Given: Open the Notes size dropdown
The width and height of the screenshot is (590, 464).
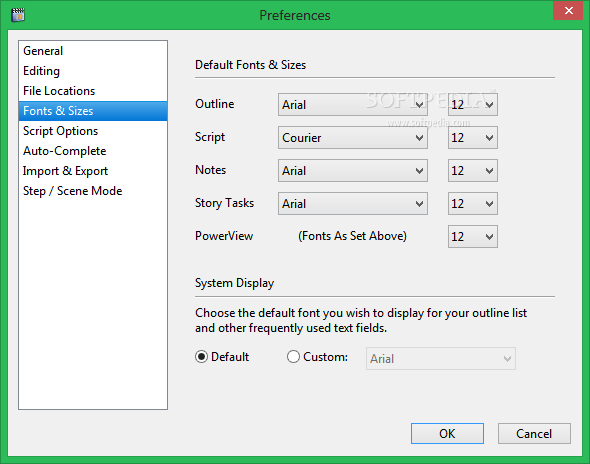Looking at the screenshot, I should pos(473,170).
